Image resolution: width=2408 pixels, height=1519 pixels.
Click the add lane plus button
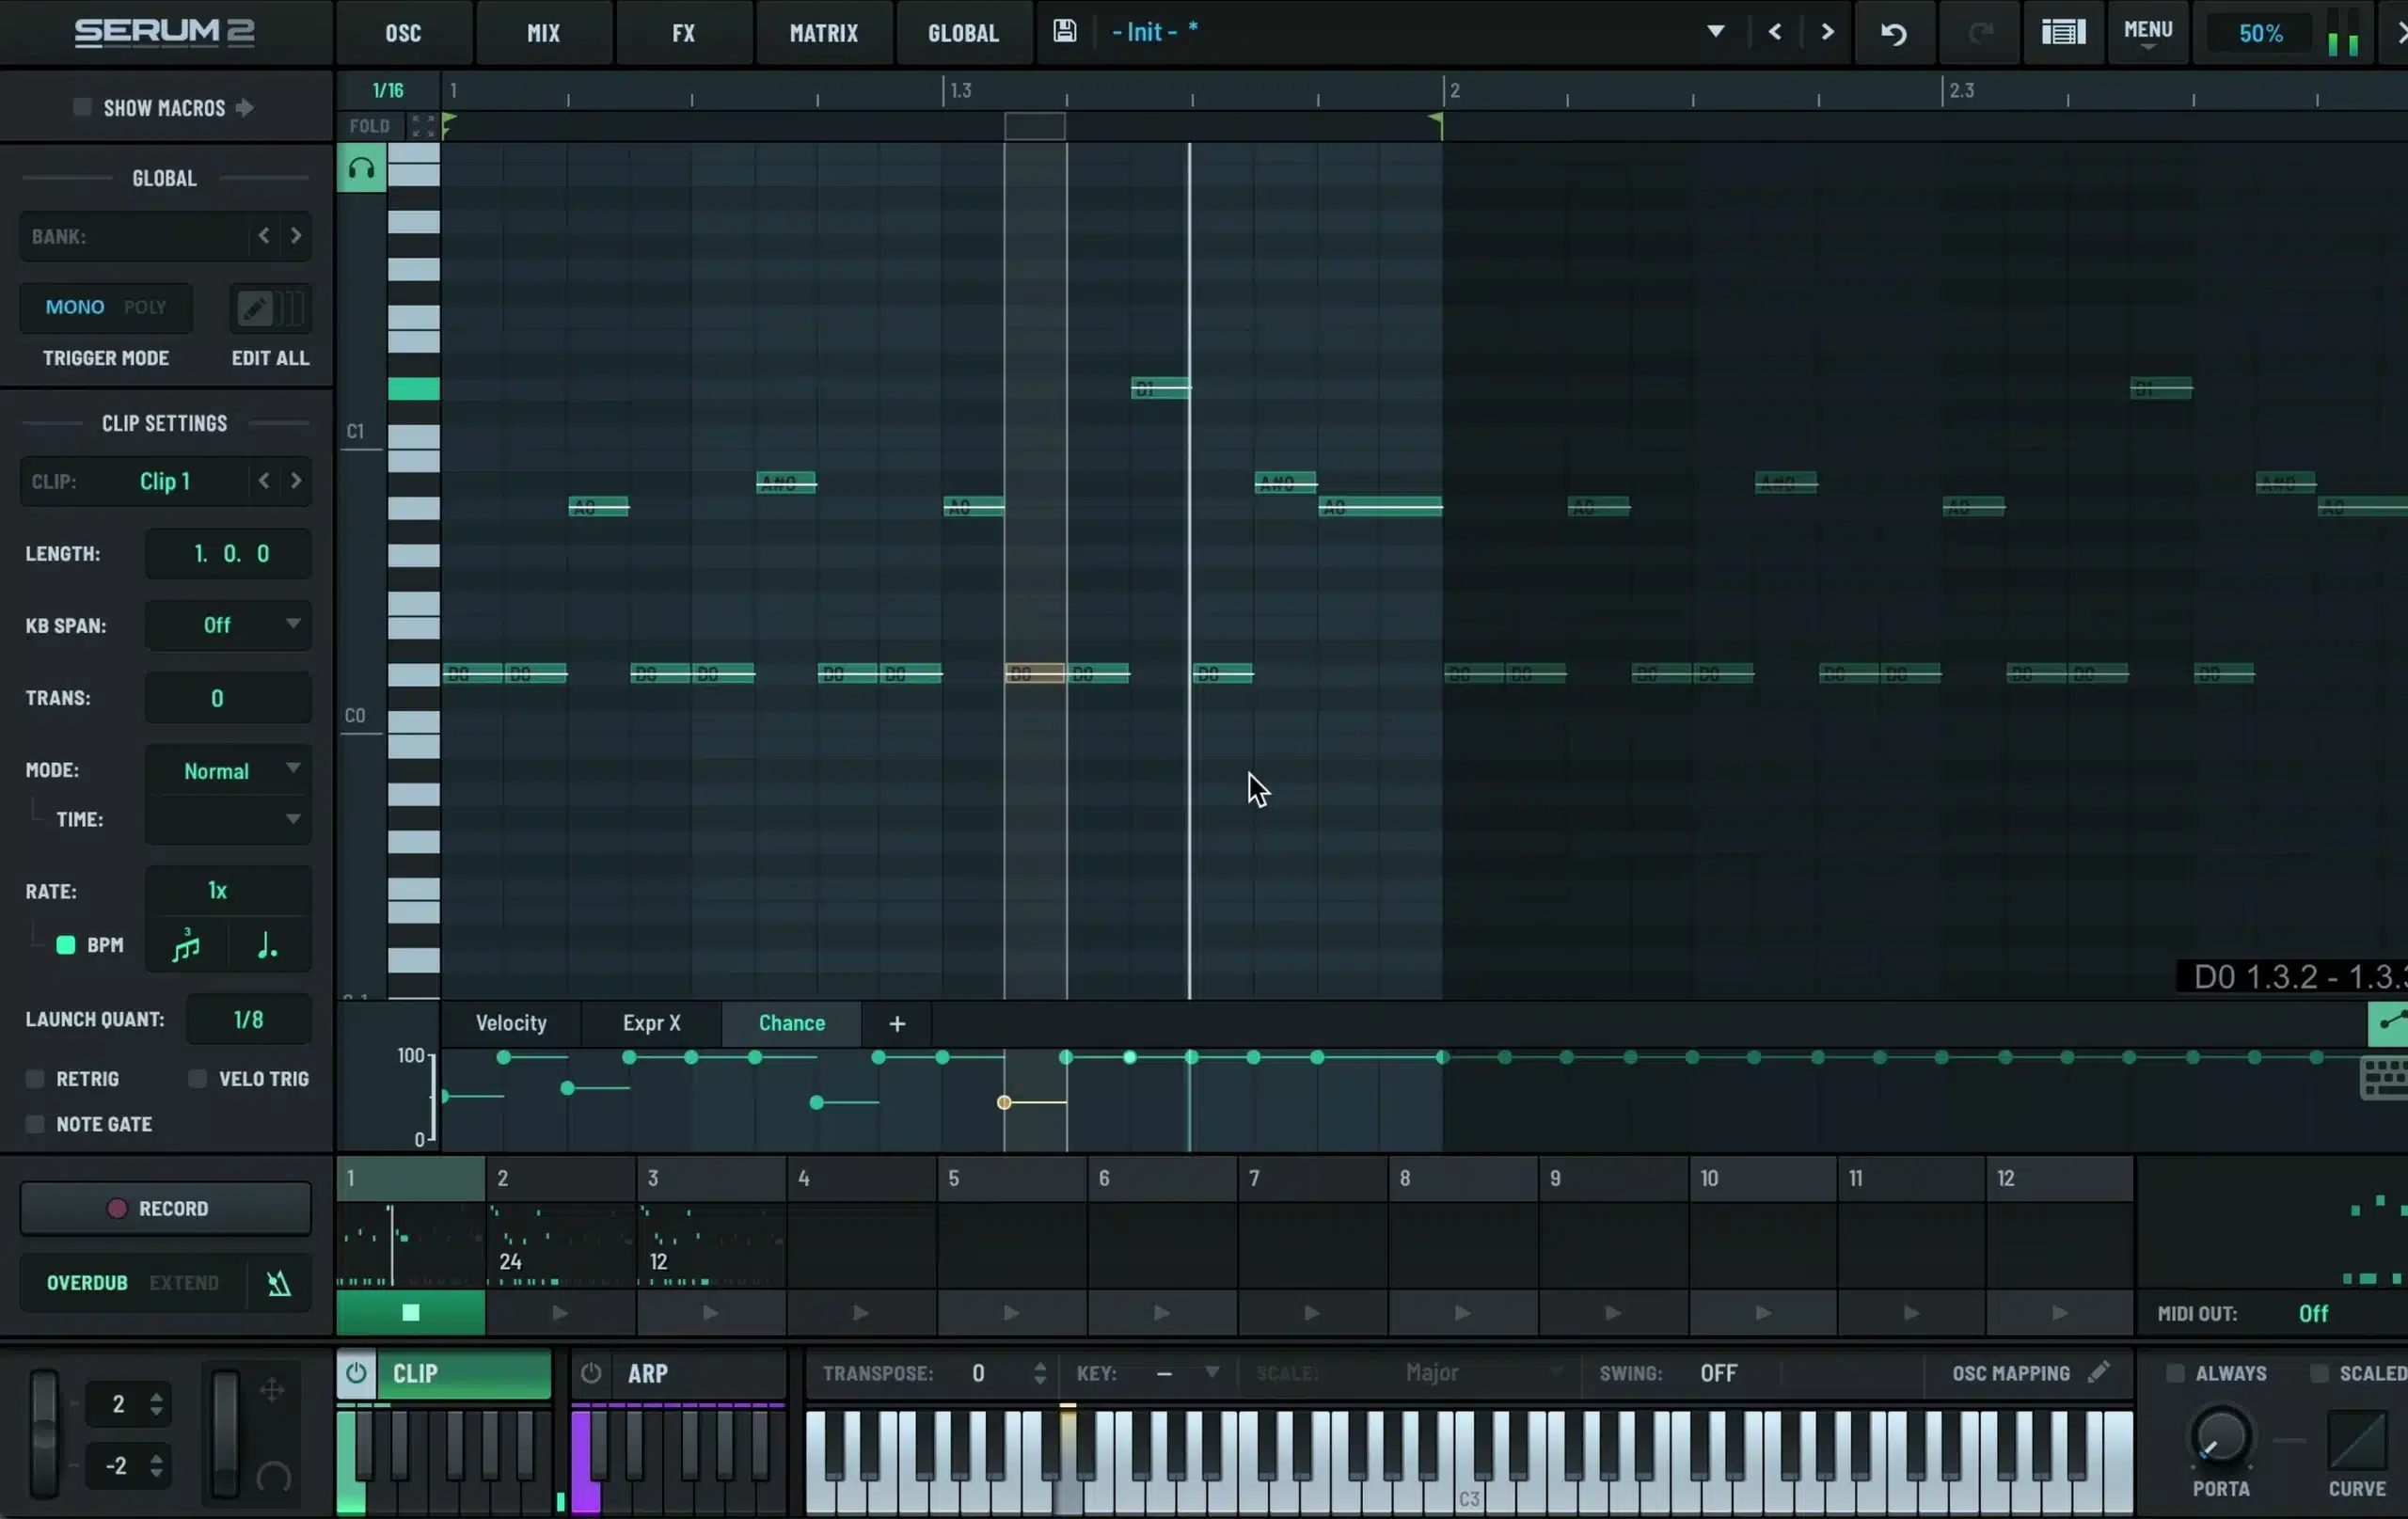(897, 1023)
